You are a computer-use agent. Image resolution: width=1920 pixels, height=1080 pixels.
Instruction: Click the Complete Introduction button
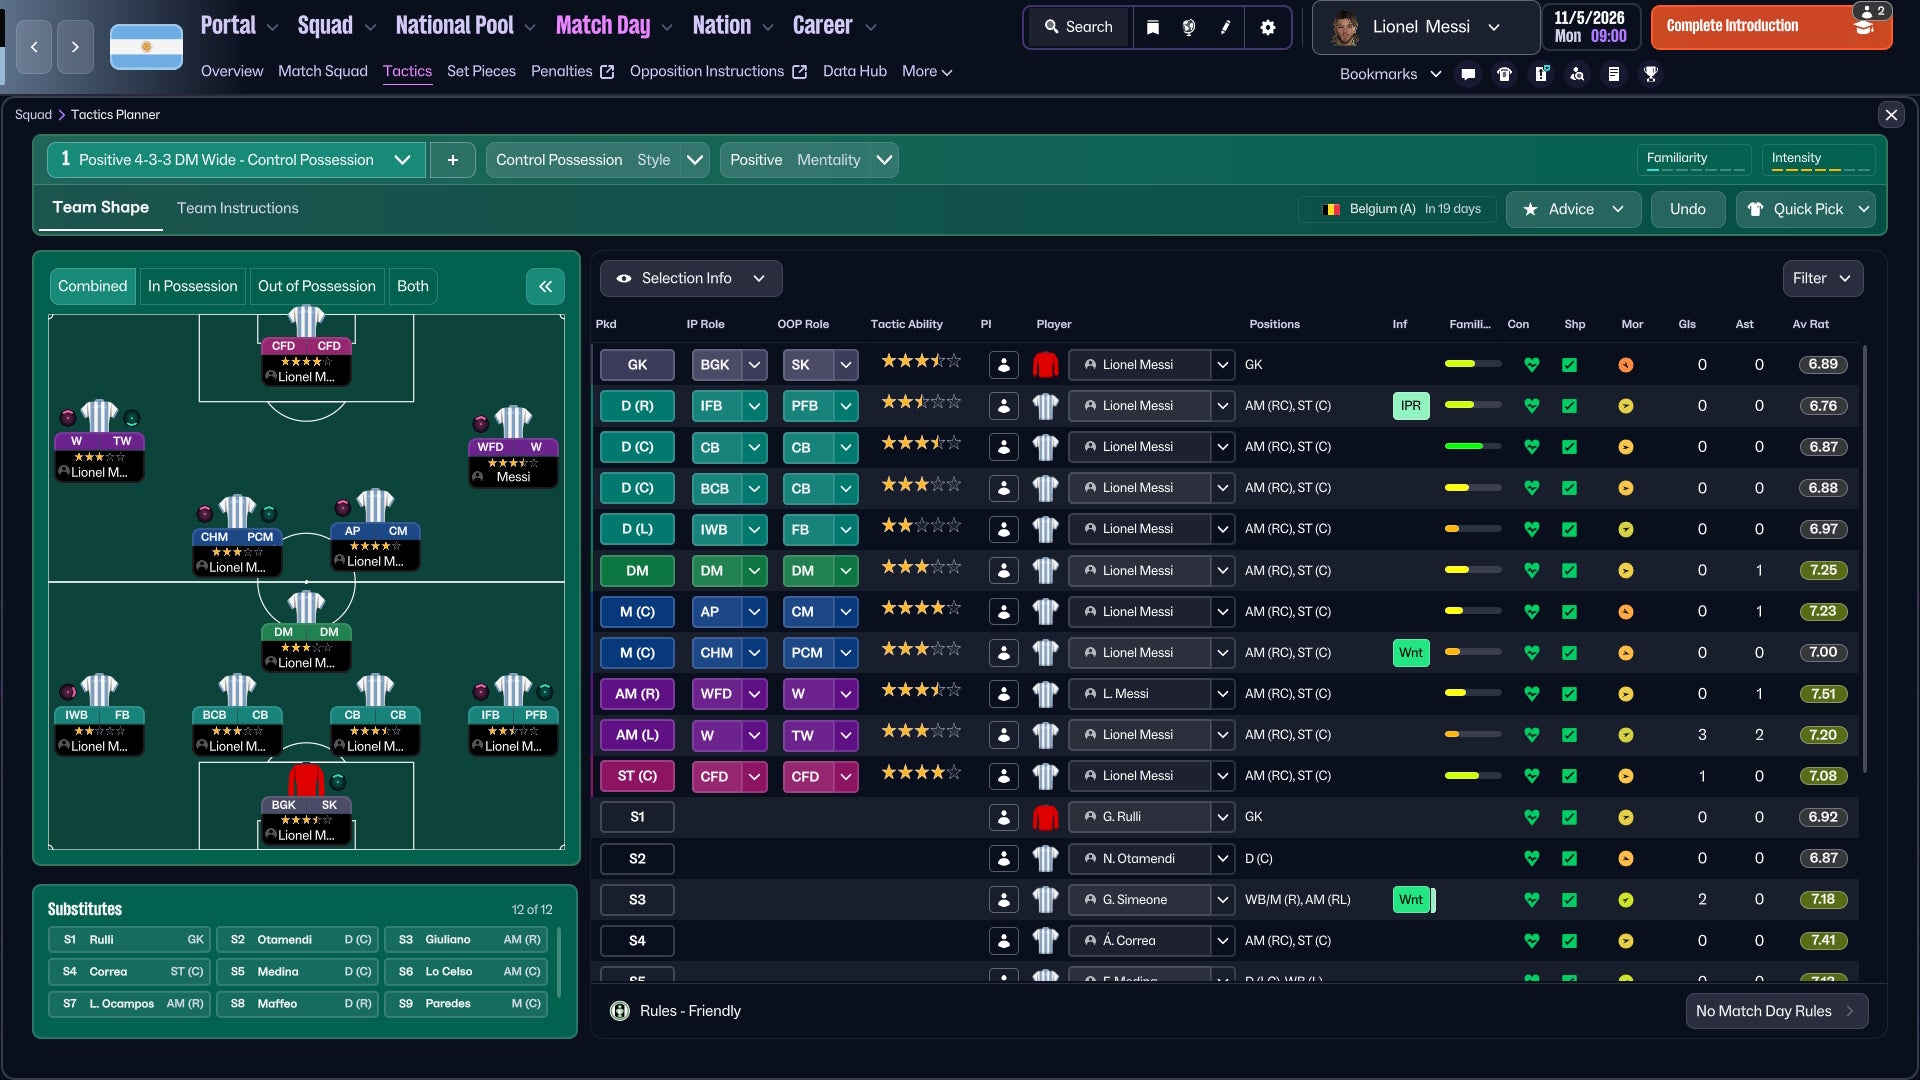[1771, 27]
